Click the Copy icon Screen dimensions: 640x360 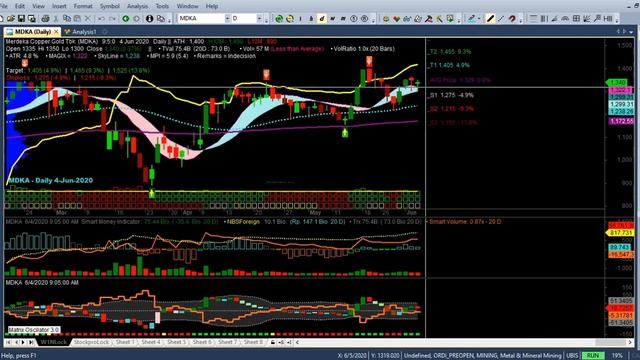(x=67, y=18)
